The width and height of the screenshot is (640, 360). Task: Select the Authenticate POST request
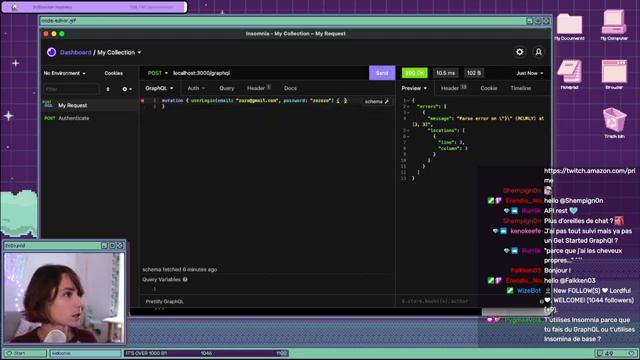click(x=90, y=118)
